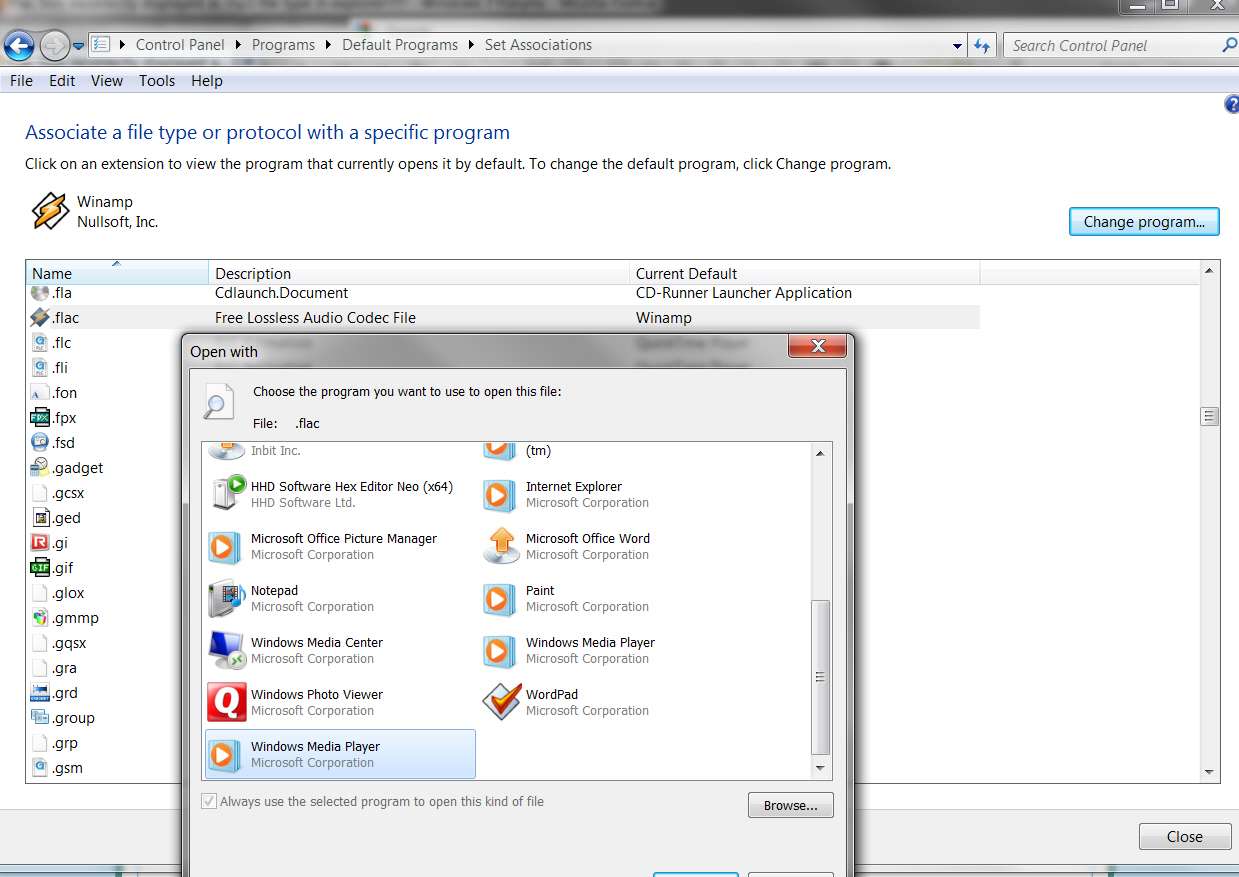This screenshot has width=1239, height=877.
Task: Click the .flac file type icon
Action: [x=40, y=318]
